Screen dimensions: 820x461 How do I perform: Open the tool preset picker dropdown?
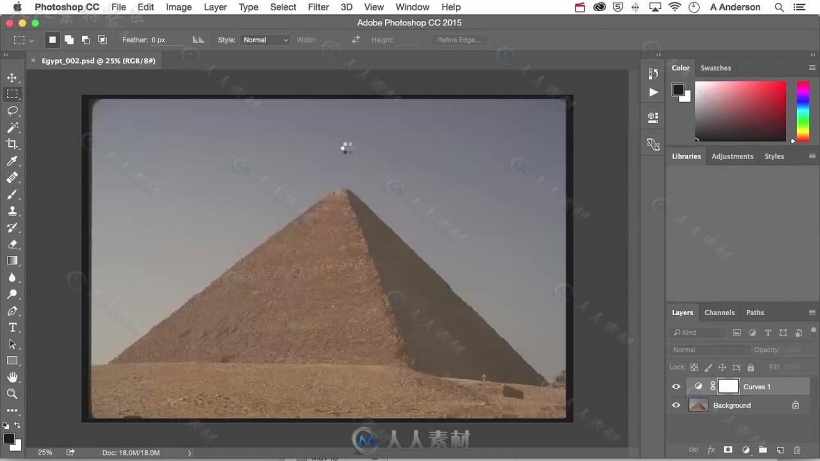tap(24, 40)
